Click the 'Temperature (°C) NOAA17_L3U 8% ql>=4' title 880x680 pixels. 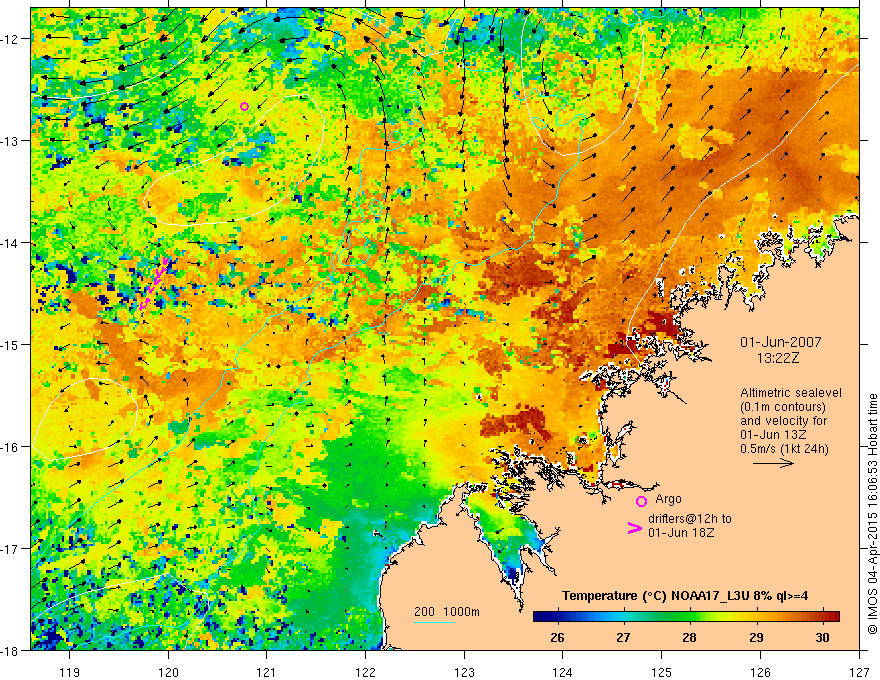[x=685, y=596]
